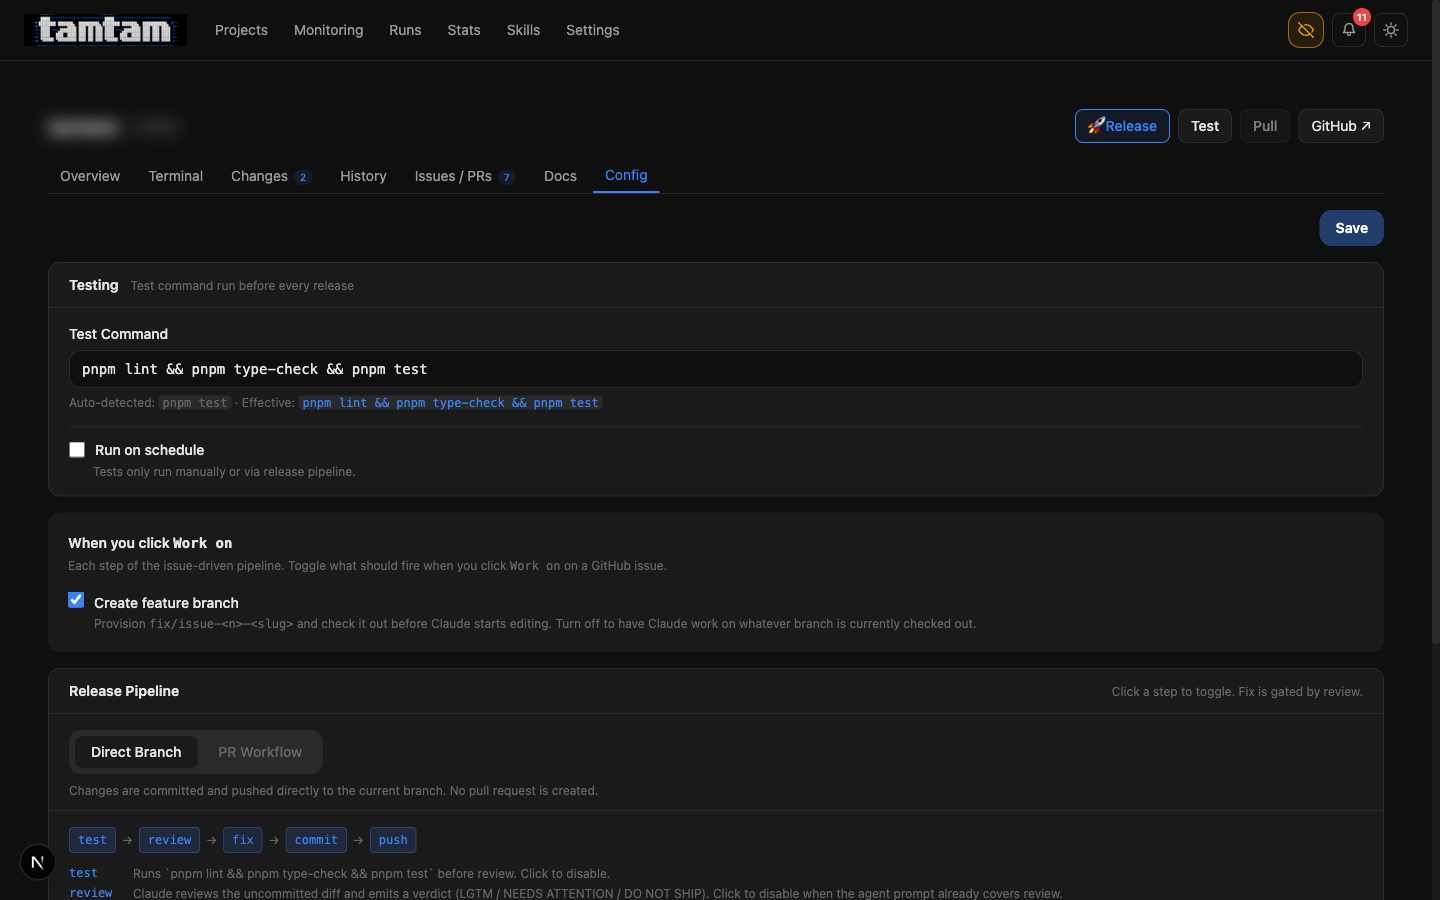1440x900 pixels.
Task: Toggle the test pipeline step
Action: pyautogui.click(x=92, y=840)
